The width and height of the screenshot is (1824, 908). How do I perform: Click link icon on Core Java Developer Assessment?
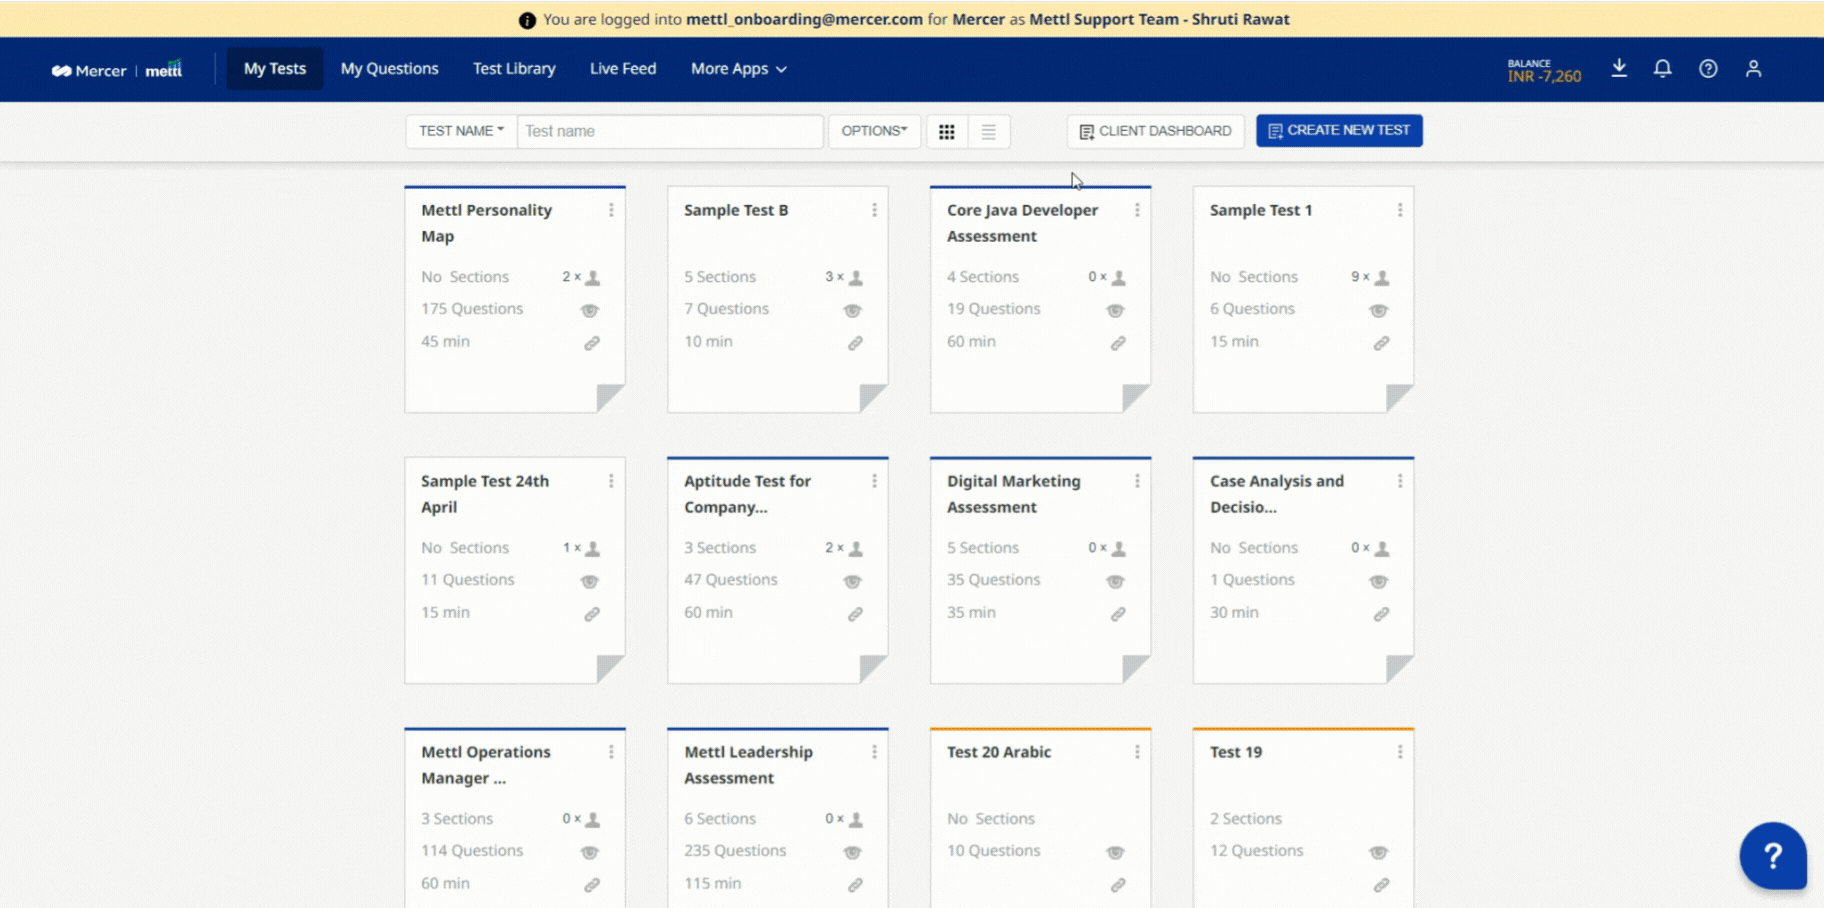1118,343
